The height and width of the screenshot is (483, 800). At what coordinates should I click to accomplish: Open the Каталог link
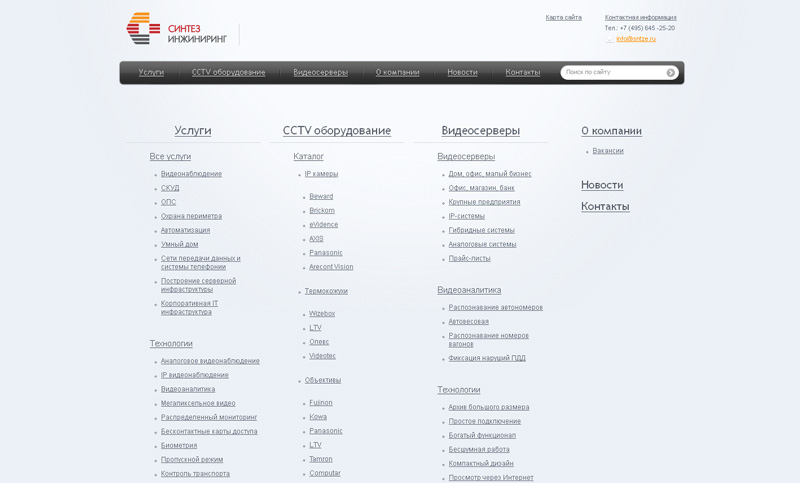[x=308, y=157]
